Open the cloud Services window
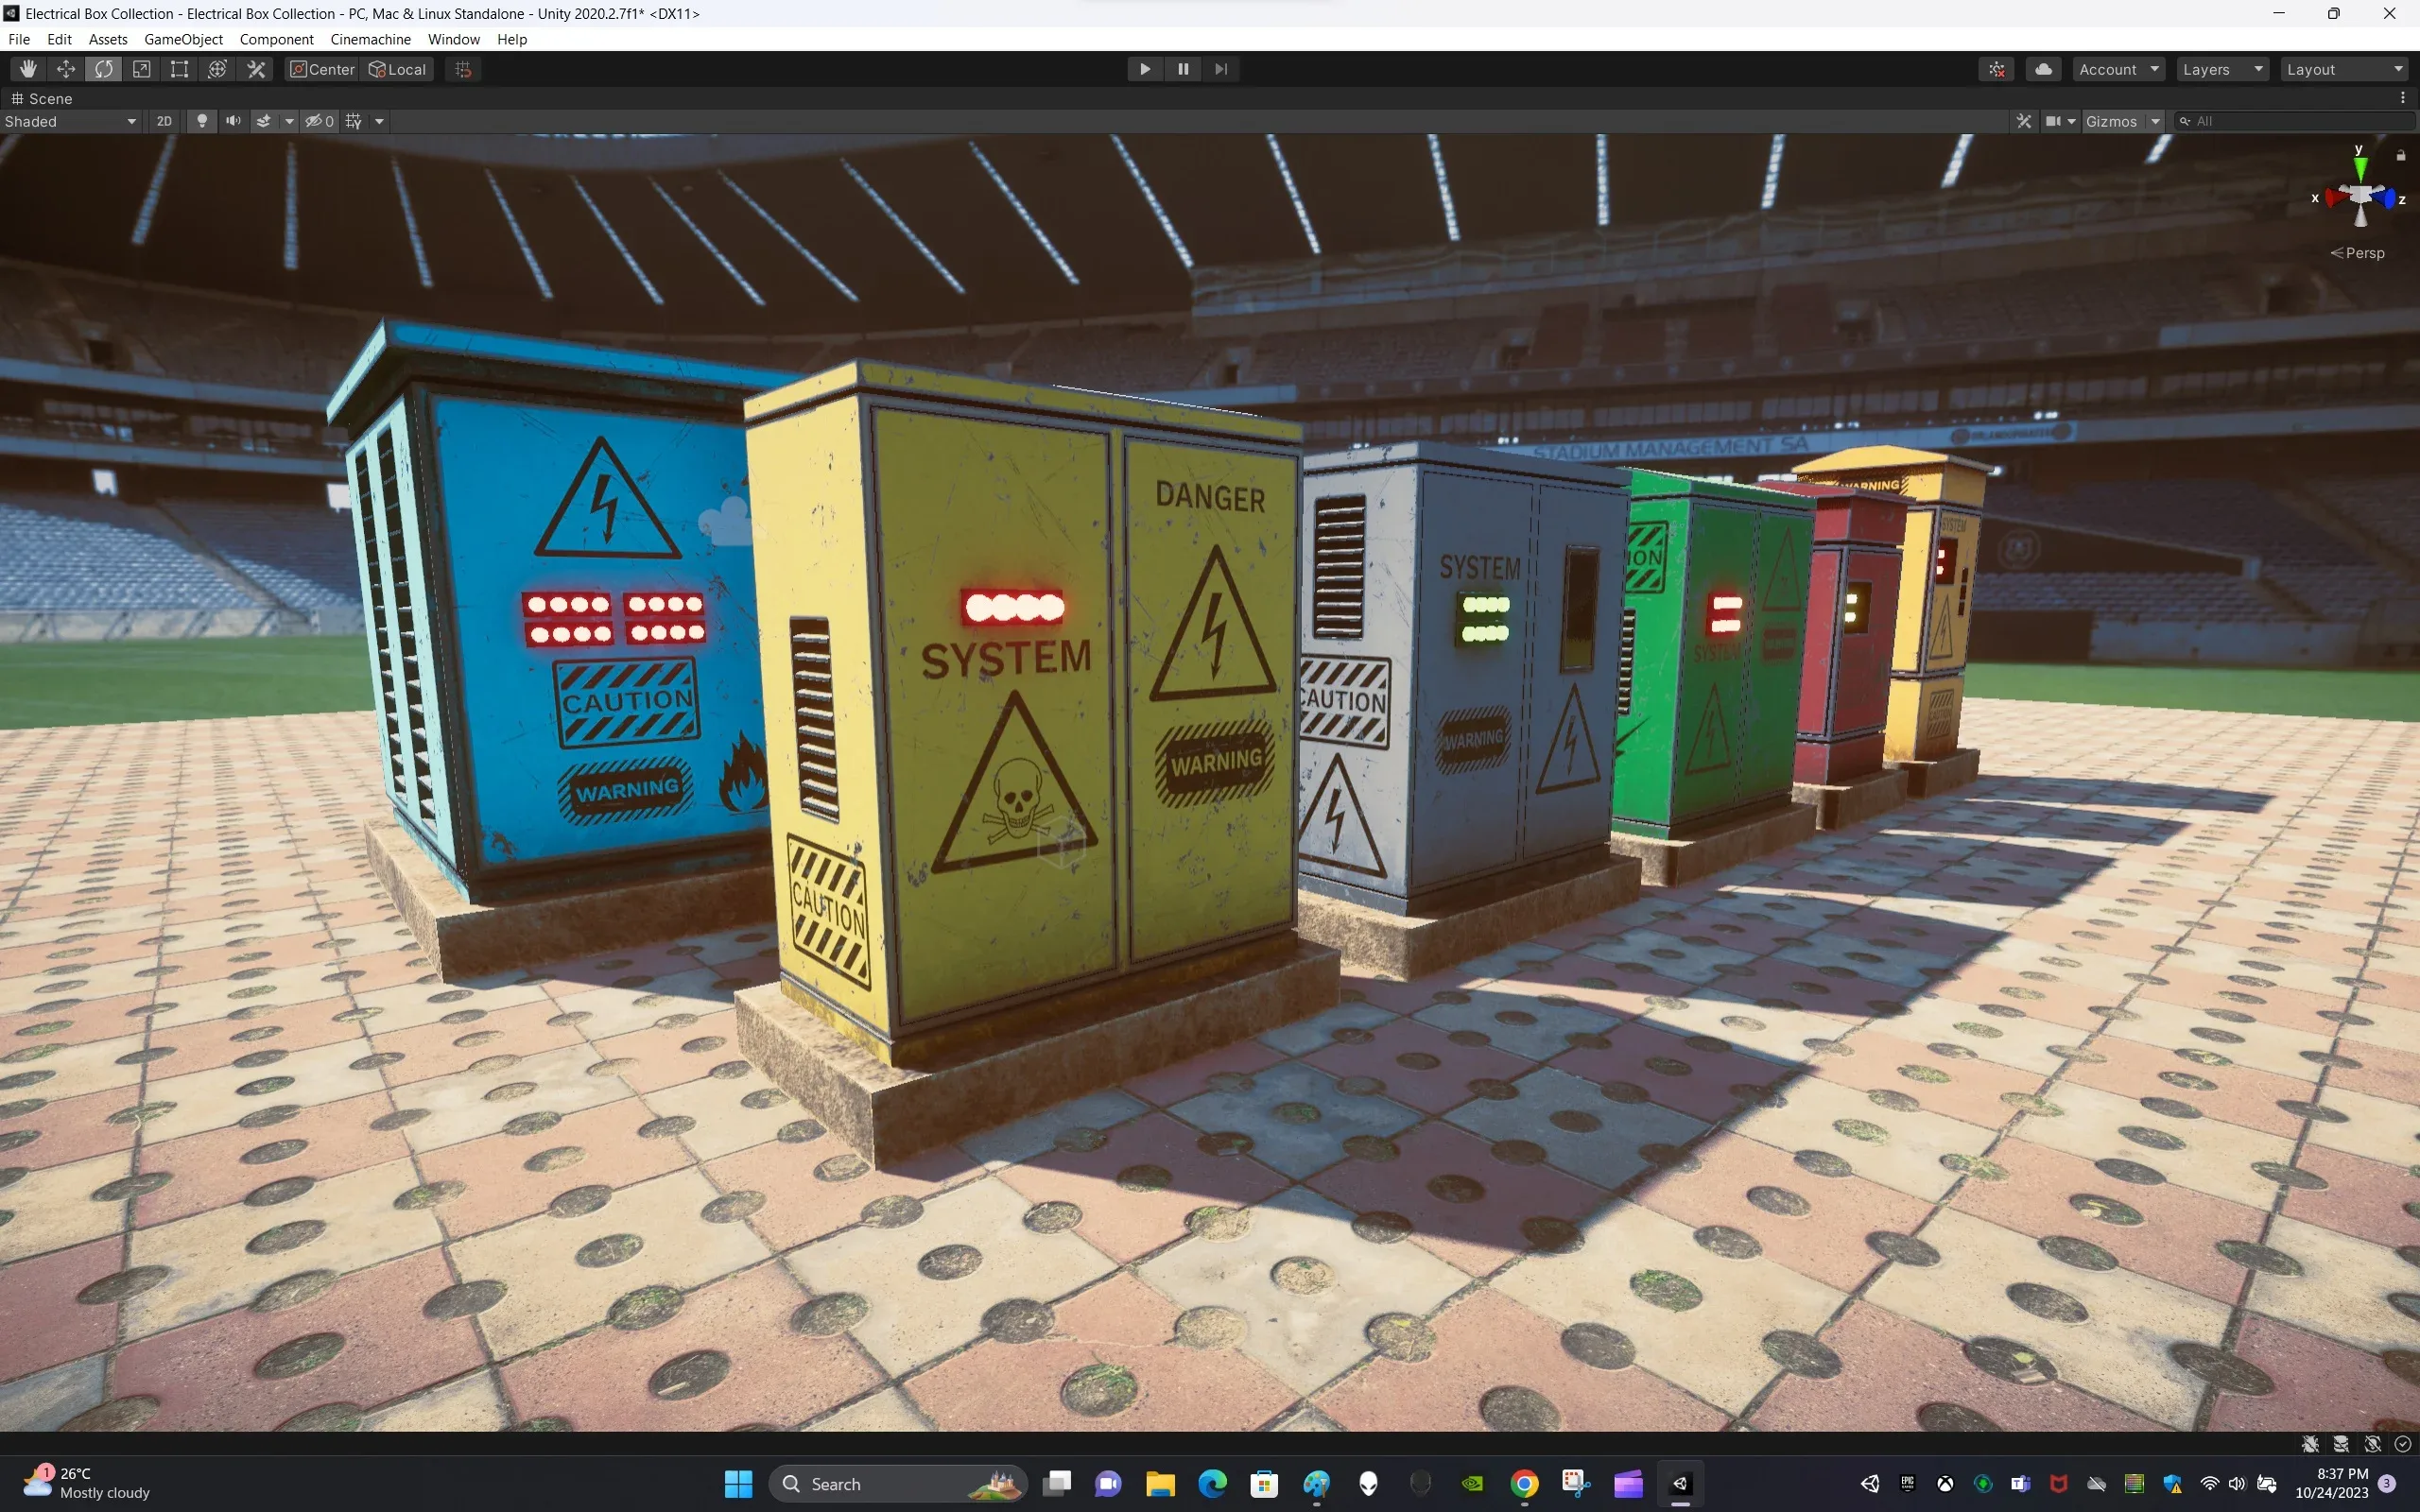 pyautogui.click(x=2044, y=69)
